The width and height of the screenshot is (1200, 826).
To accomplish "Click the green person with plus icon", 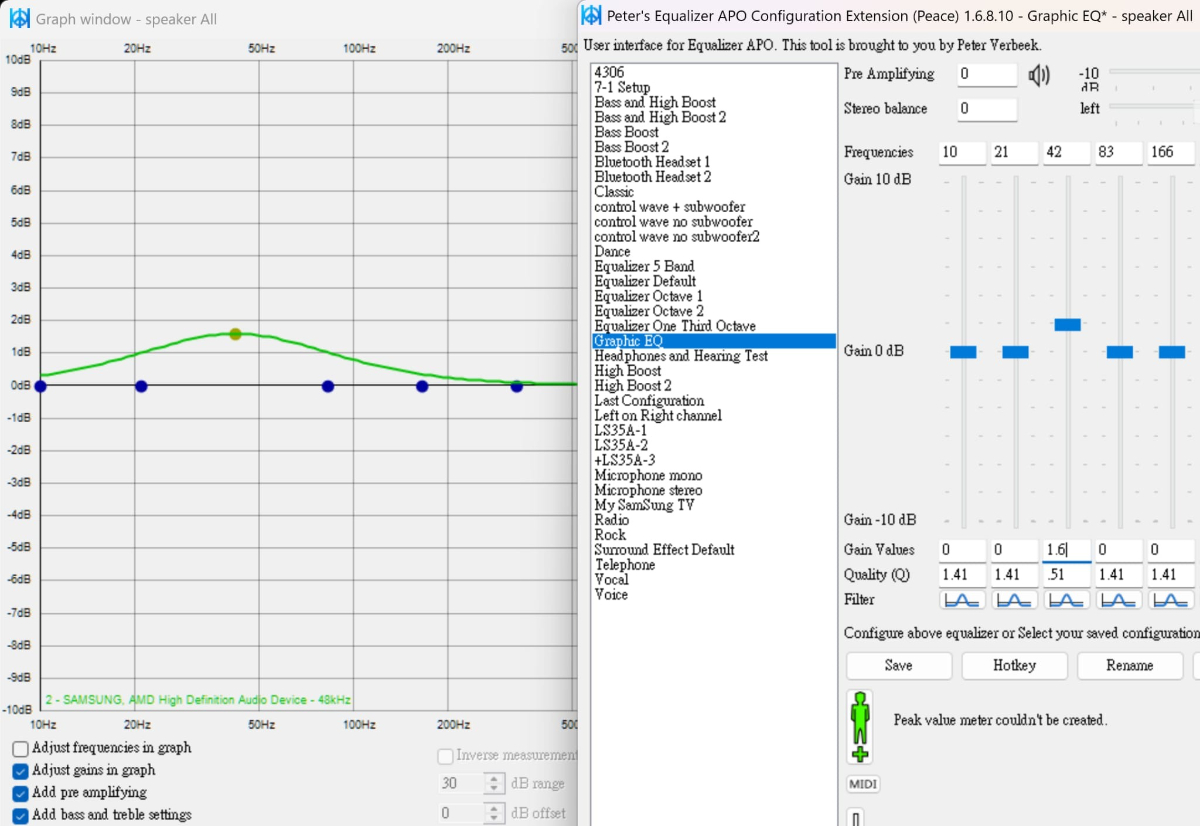I will coord(860,727).
